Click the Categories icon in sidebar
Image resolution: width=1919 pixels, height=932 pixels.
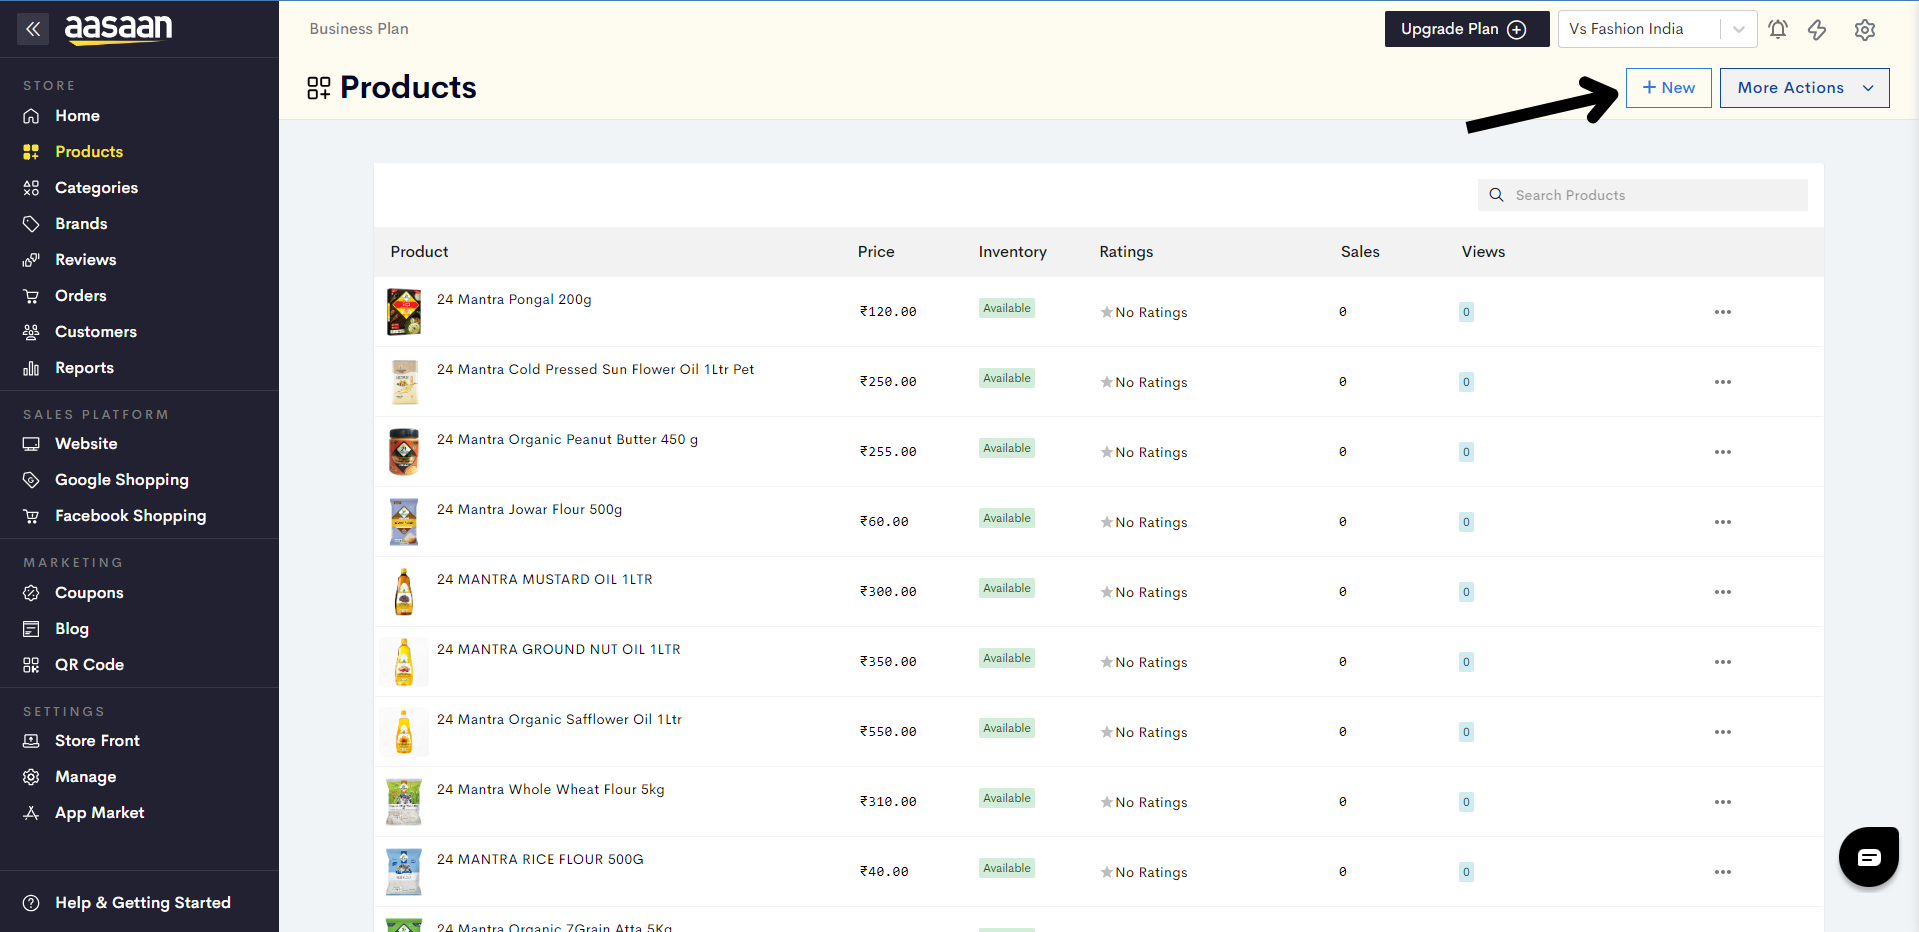coord(31,188)
